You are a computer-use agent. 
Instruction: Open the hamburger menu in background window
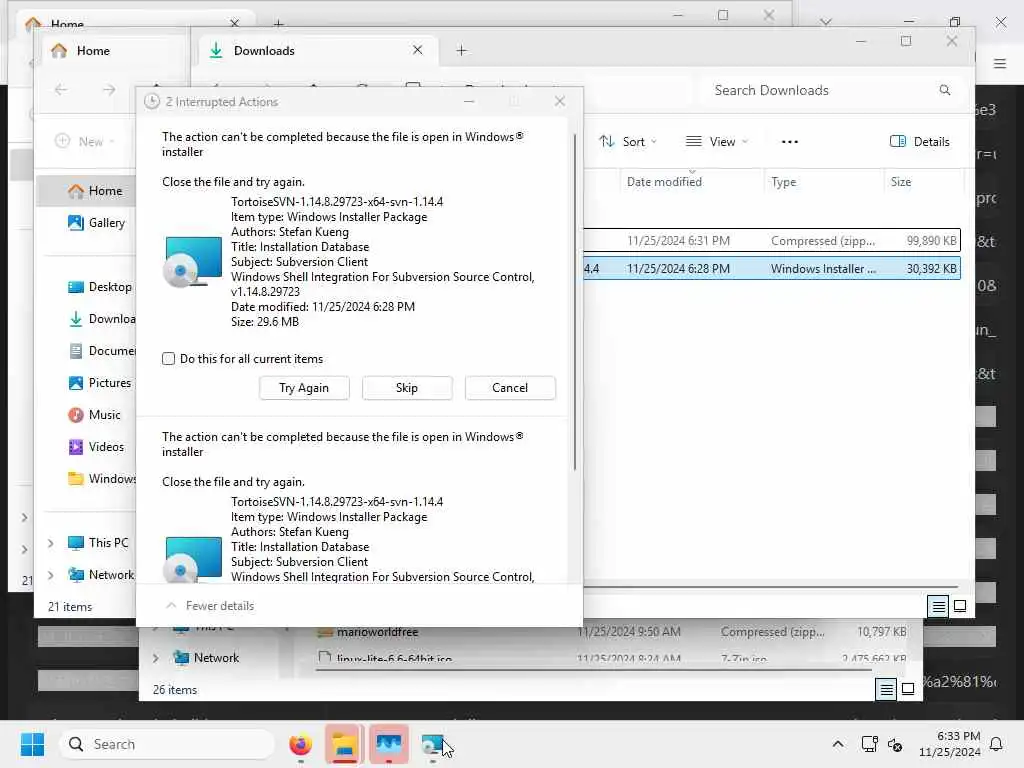pyautogui.click(x=1000, y=63)
